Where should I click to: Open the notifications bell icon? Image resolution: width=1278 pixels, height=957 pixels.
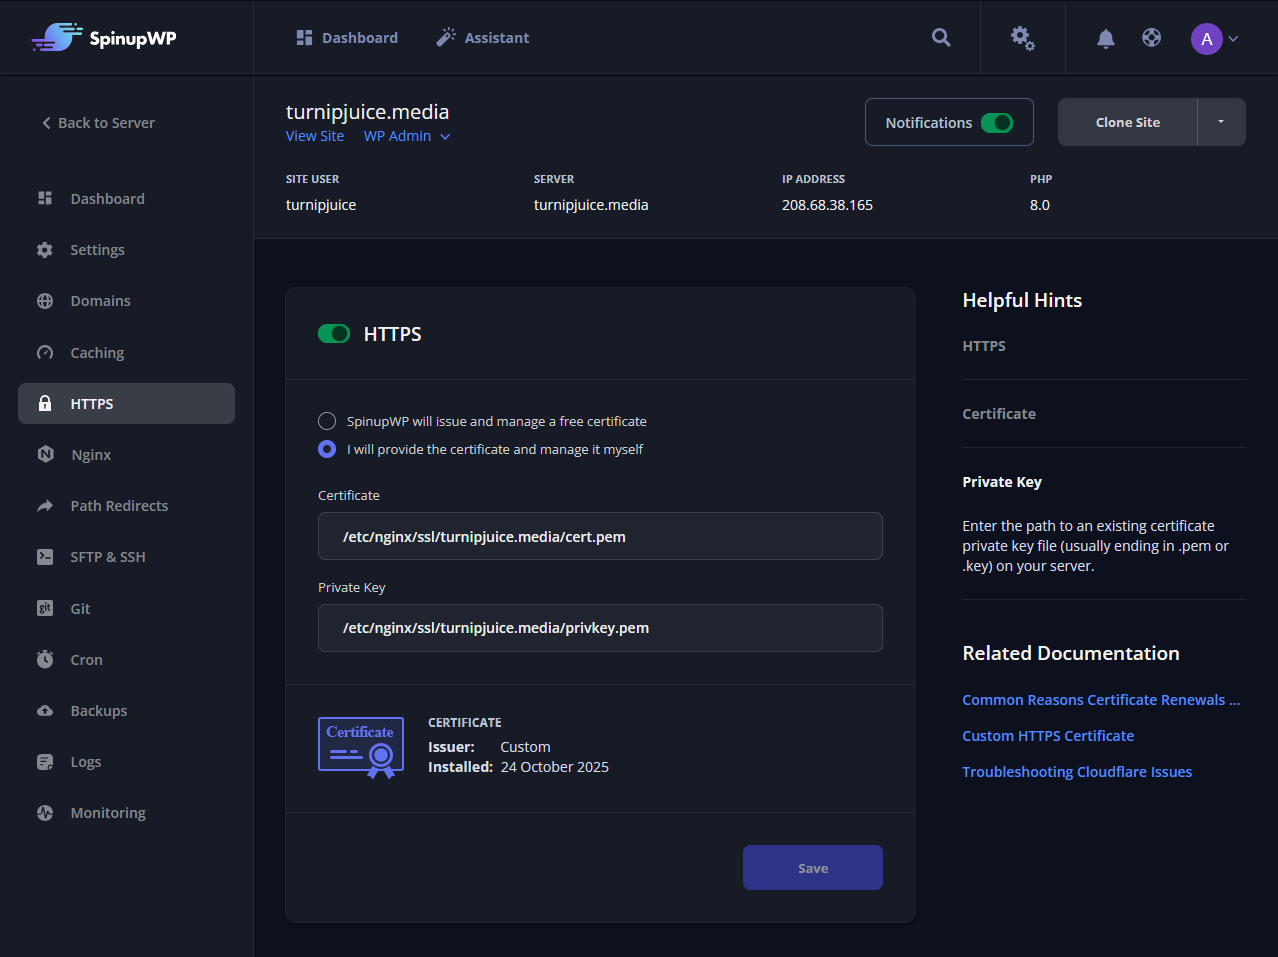pos(1105,38)
